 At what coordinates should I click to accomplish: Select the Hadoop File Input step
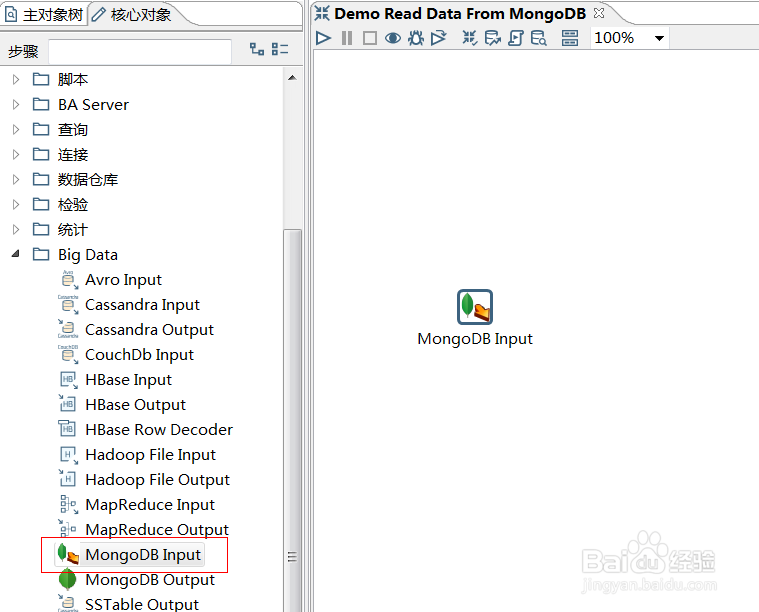(x=150, y=455)
